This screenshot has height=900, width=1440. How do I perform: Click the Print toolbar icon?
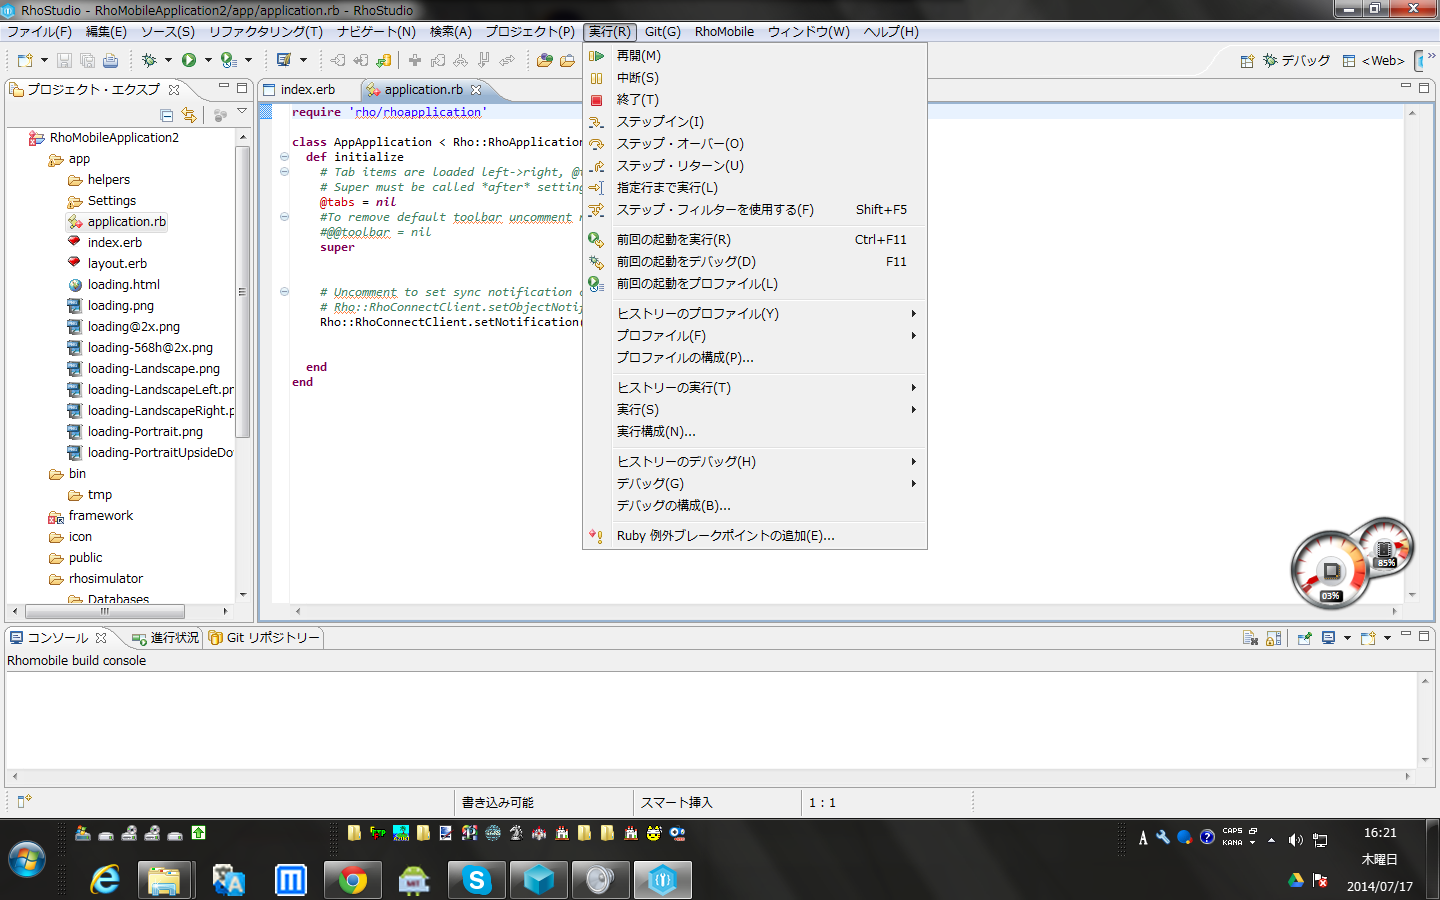pyautogui.click(x=110, y=60)
